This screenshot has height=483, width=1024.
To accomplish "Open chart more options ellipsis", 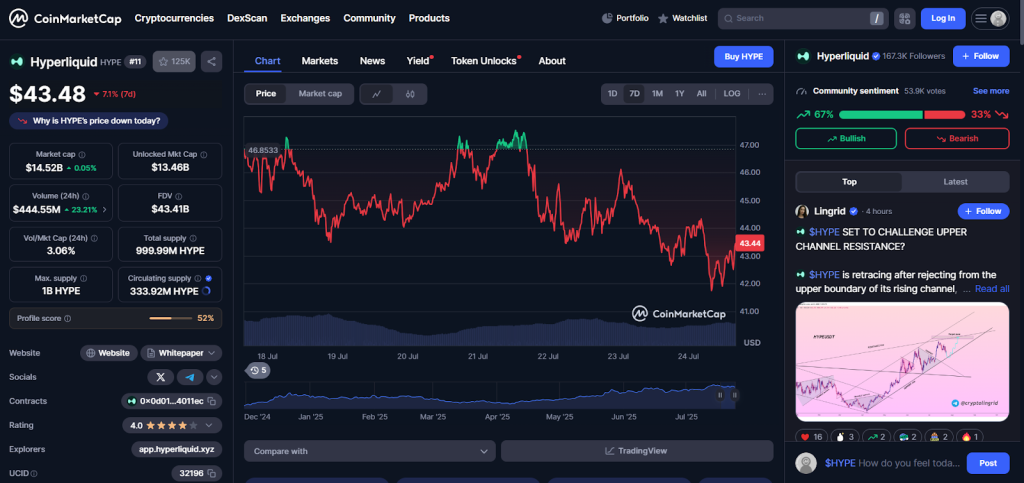I will (x=761, y=94).
